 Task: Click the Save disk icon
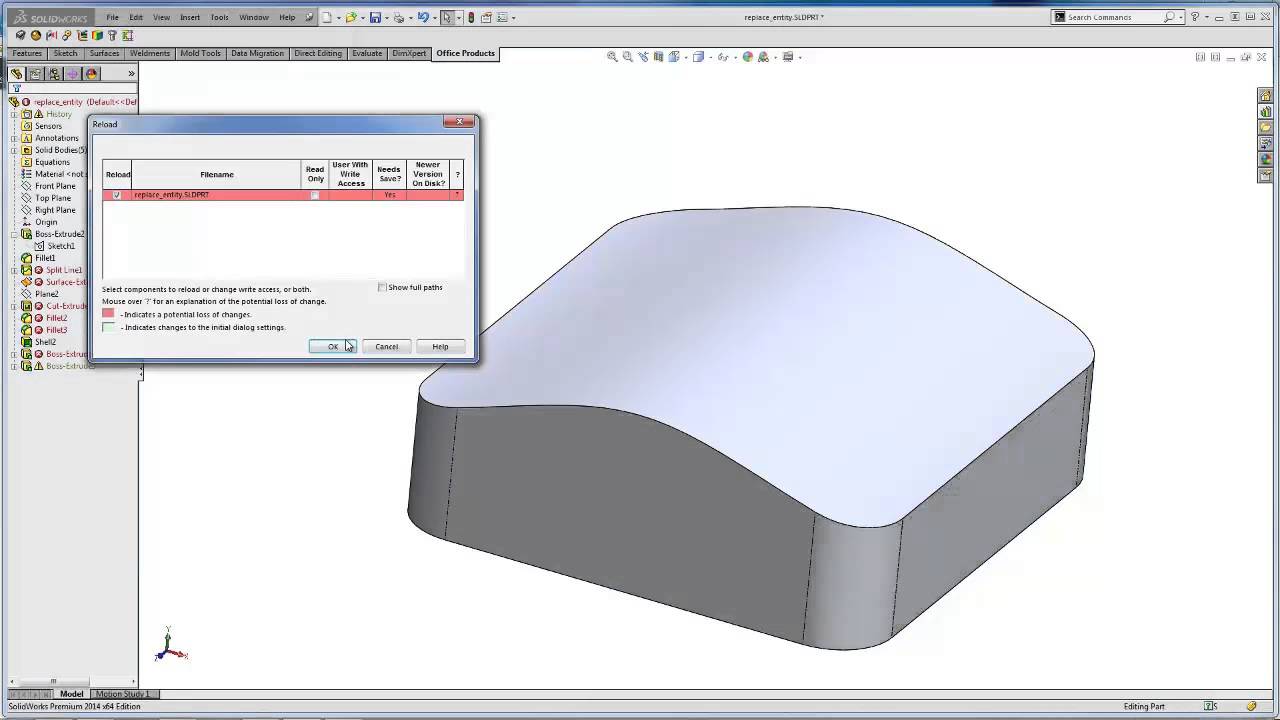click(x=375, y=17)
